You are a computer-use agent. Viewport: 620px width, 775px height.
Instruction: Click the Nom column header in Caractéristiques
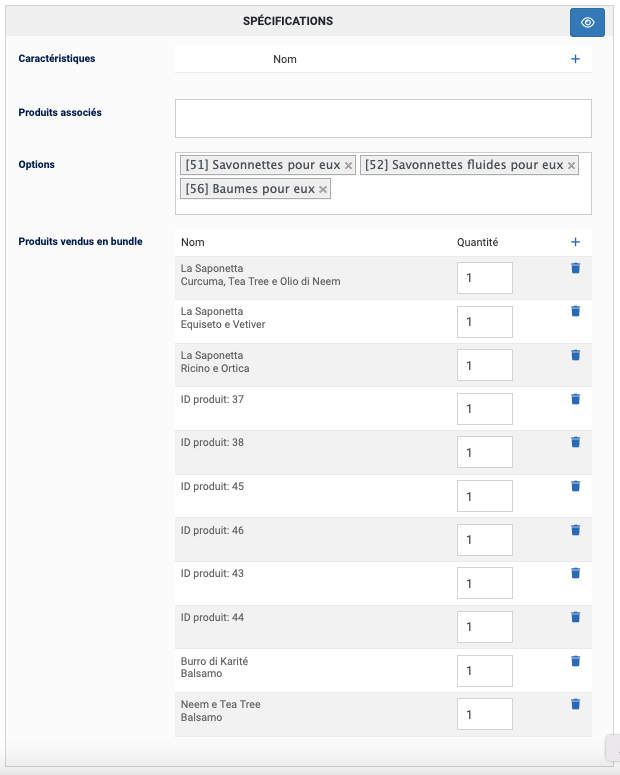click(x=285, y=59)
